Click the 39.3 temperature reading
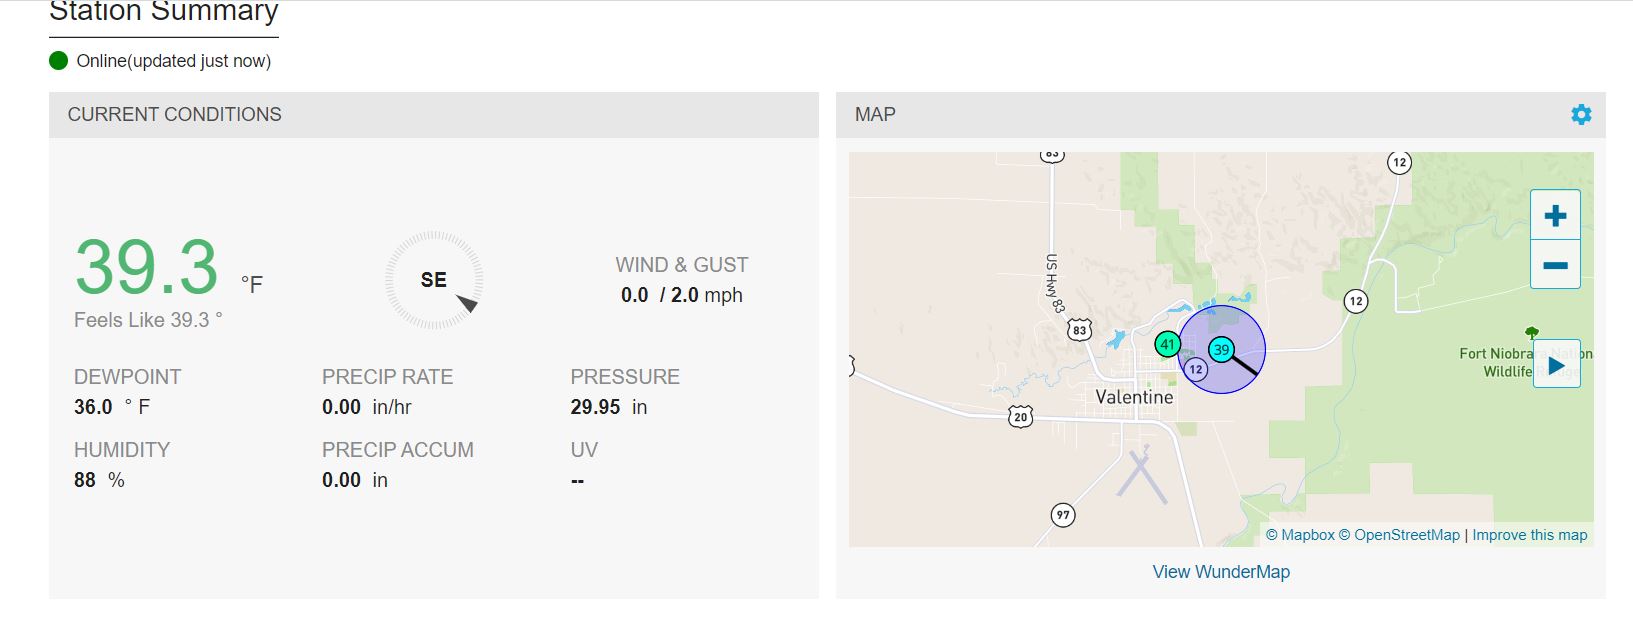The height and width of the screenshot is (618, 1633). pos(146,268)
